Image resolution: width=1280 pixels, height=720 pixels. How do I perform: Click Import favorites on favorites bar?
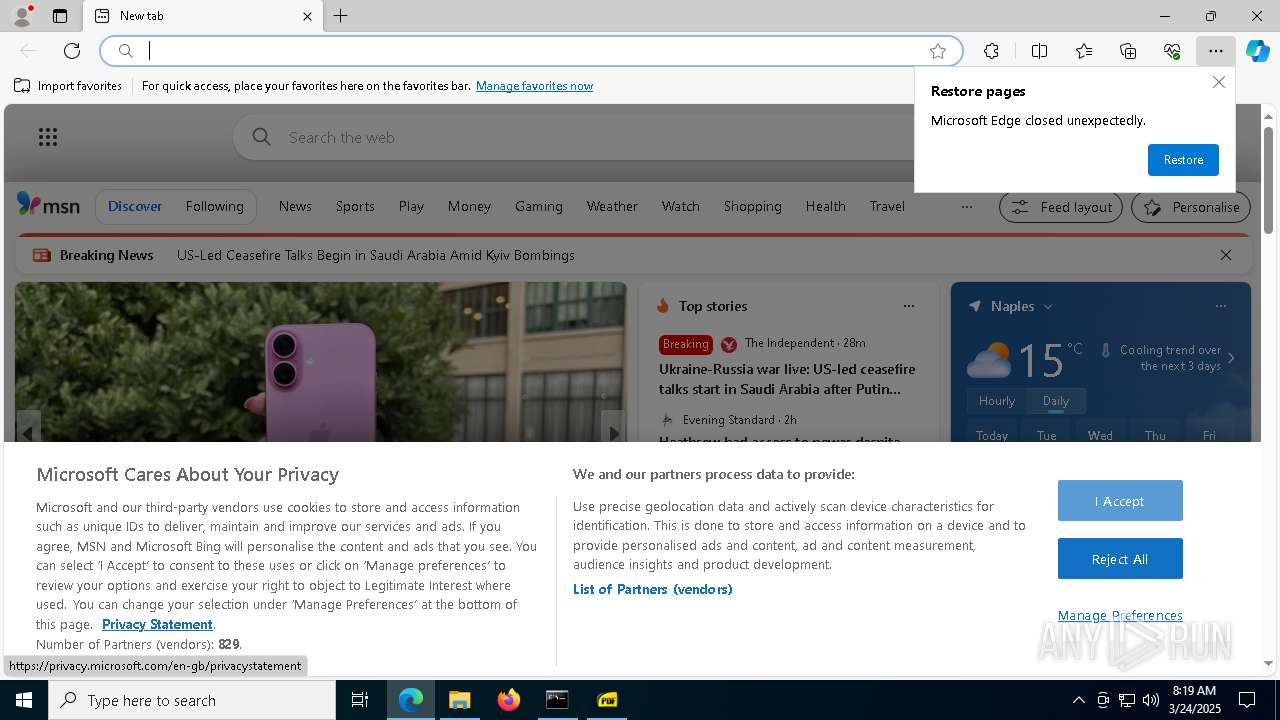click(x=68, y=86)
